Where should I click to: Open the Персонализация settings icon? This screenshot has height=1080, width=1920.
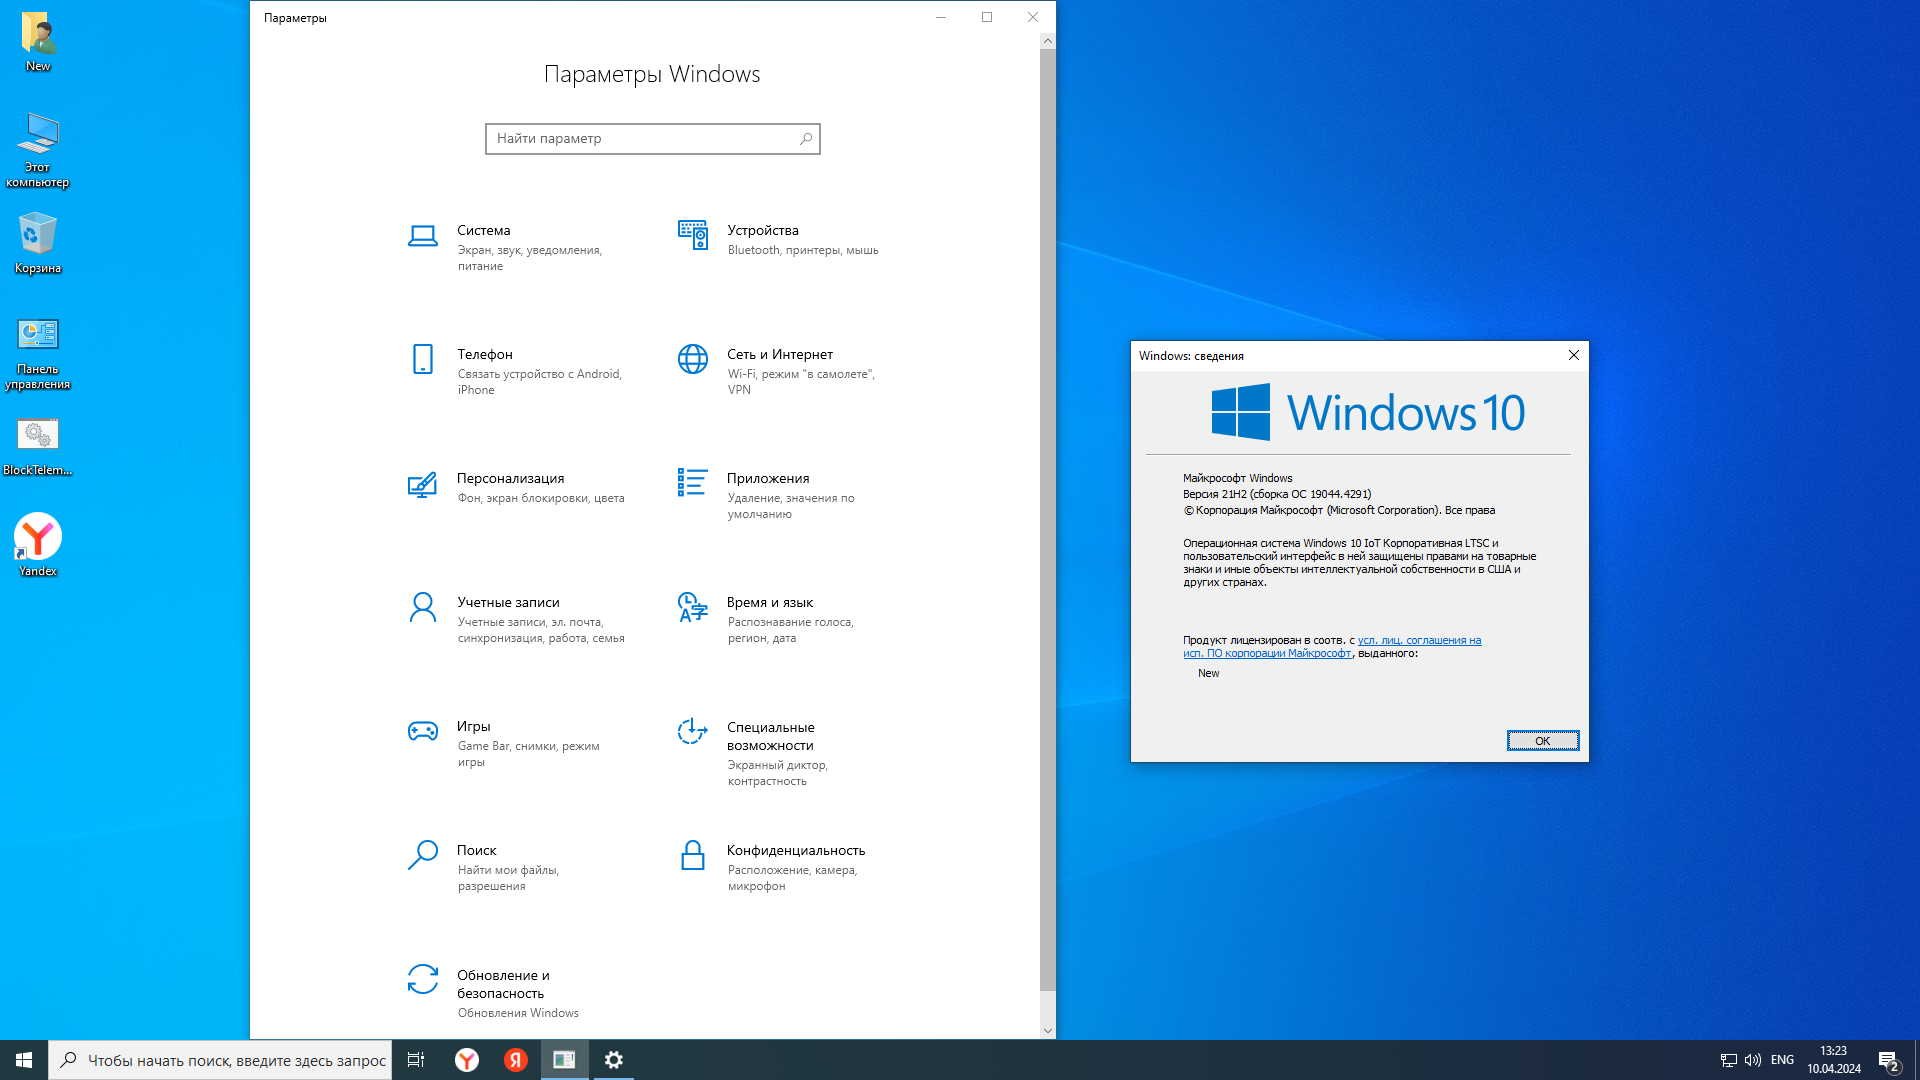[423, 485]
